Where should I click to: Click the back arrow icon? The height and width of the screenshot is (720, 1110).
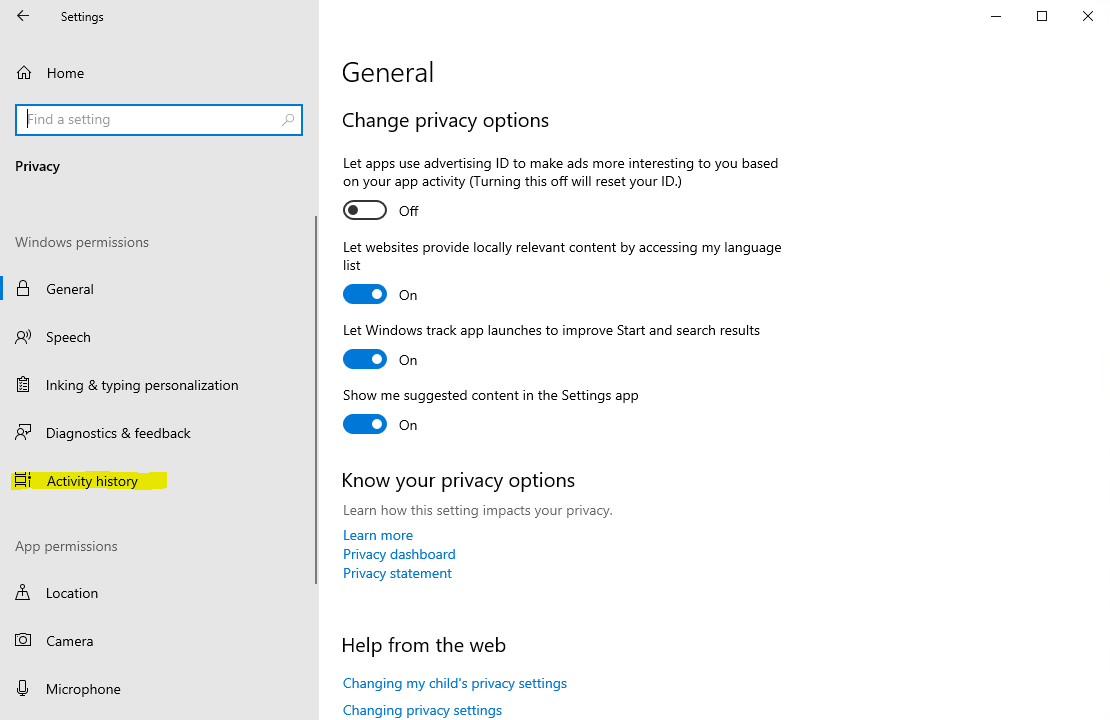[x=23, y=16]
